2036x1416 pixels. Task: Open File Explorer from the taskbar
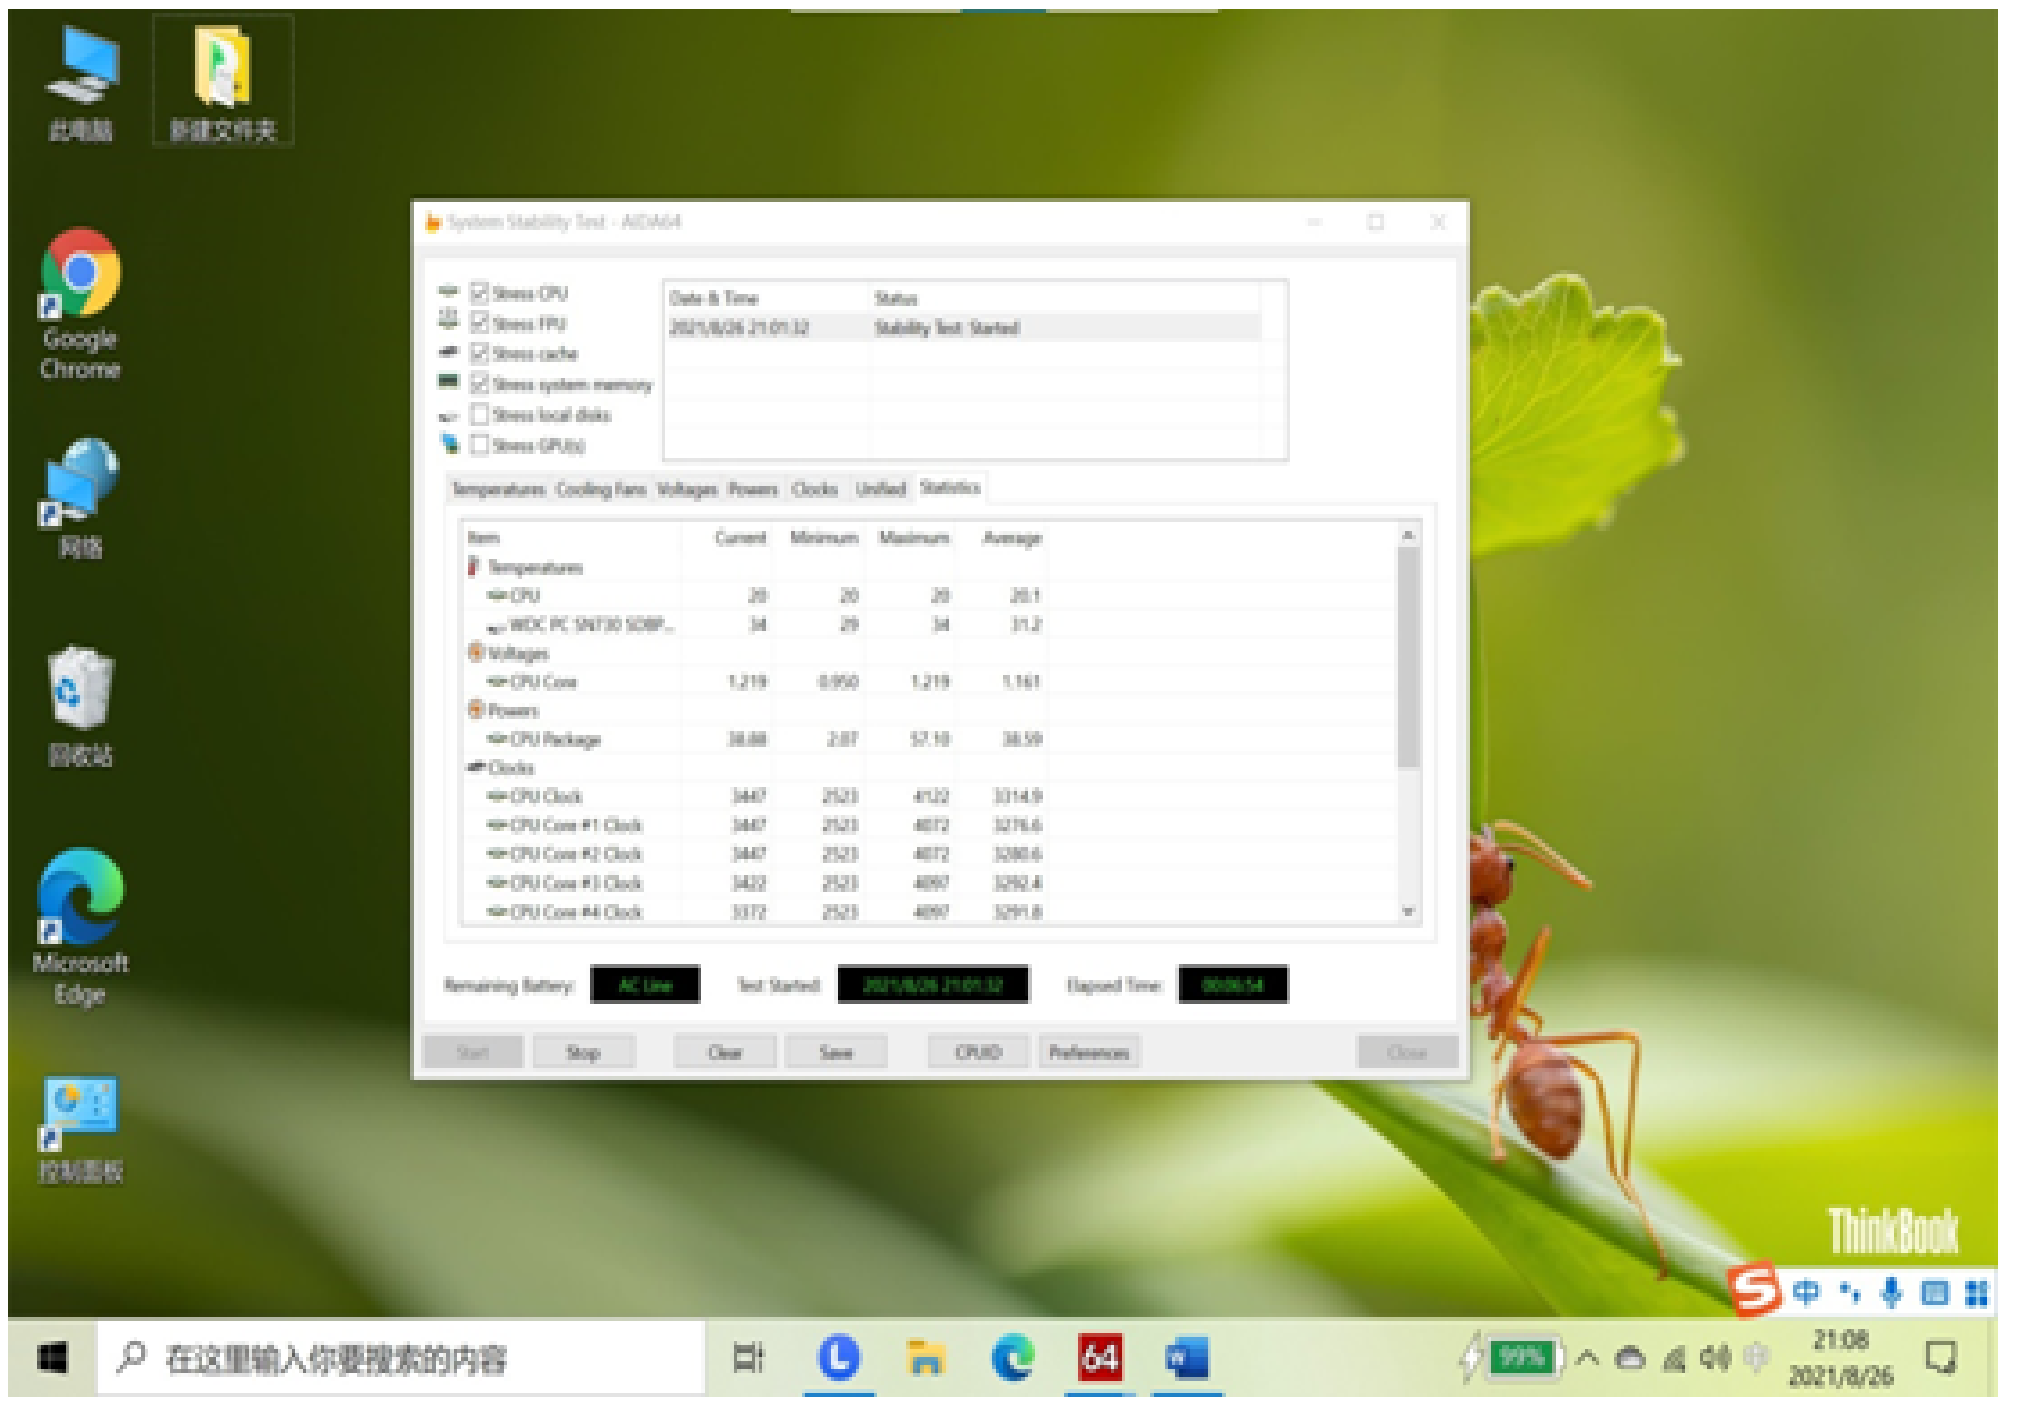pos(925,1359)
